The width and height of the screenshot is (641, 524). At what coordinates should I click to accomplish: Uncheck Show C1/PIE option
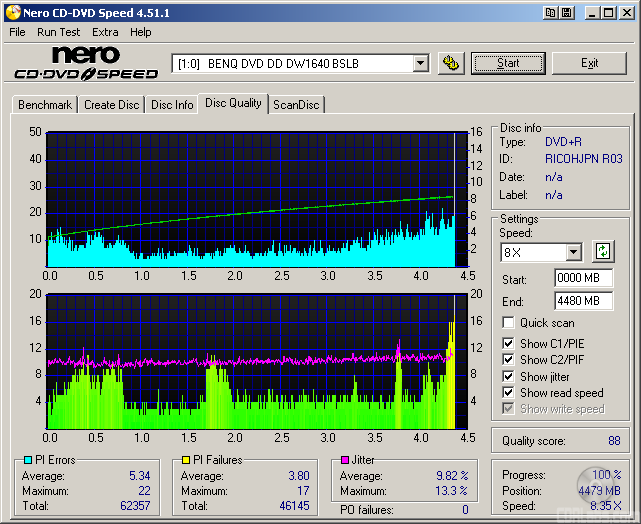[x=509, y=344]
